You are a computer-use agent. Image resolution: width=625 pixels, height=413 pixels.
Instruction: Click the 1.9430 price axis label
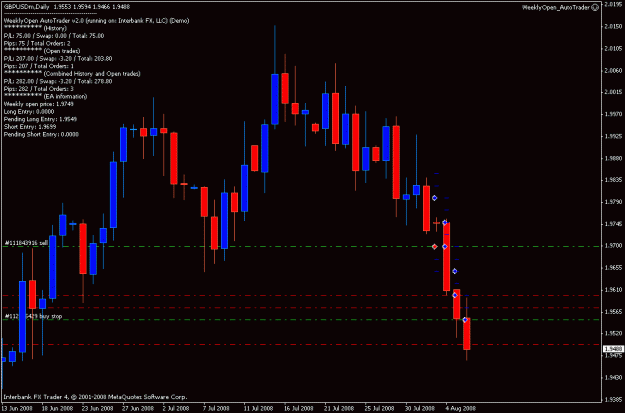(613, 377)
